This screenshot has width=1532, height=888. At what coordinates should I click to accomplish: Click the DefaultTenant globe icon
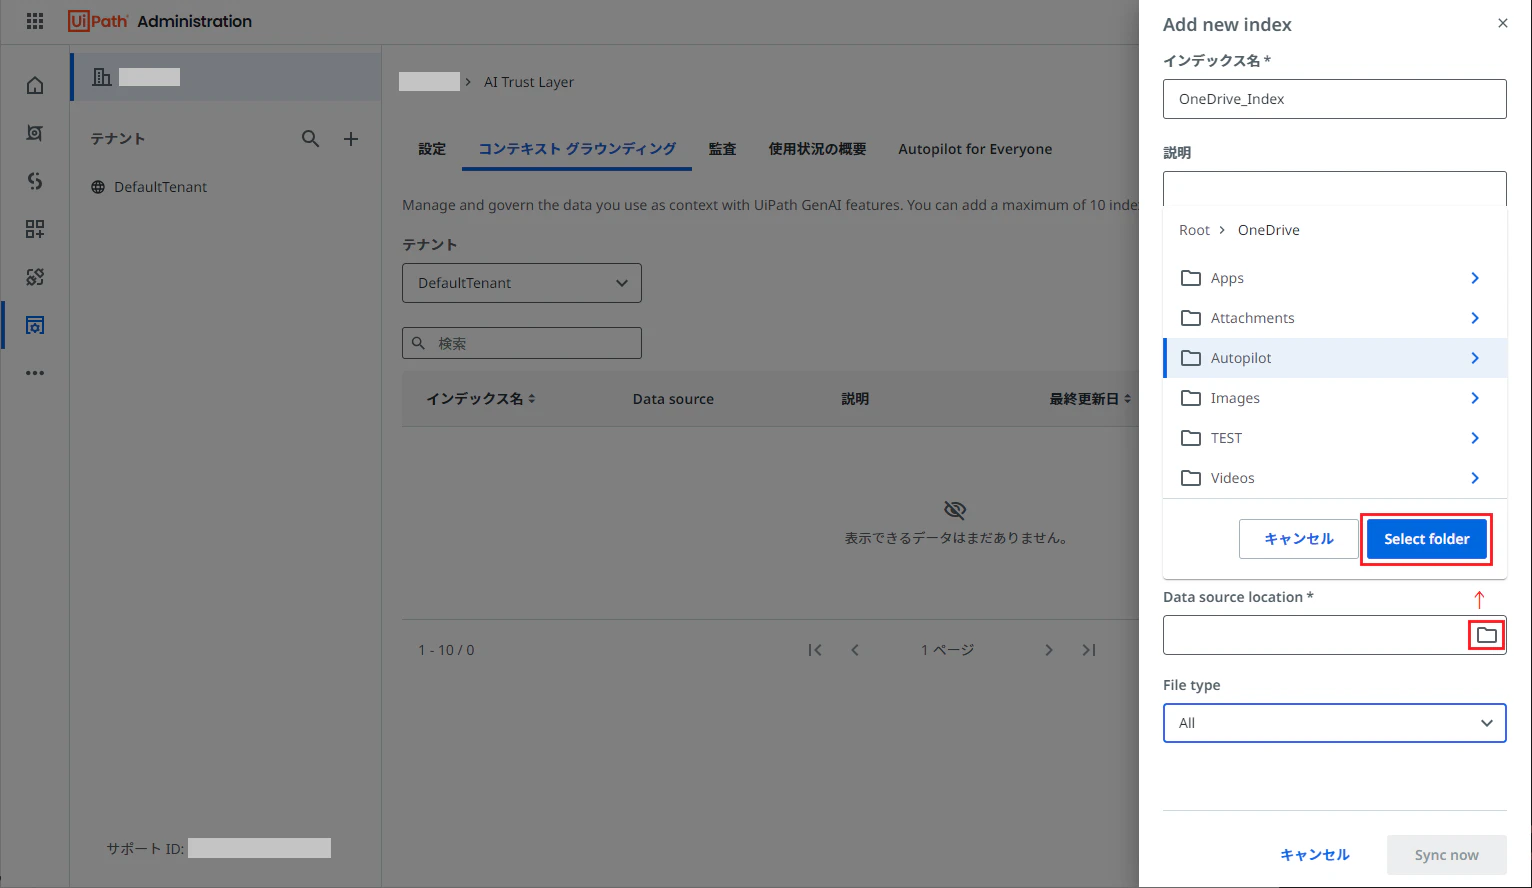coord(98,187)
